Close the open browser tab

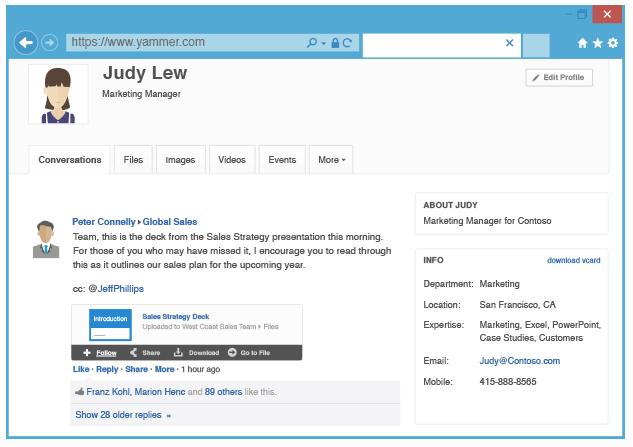coord(509,43)
